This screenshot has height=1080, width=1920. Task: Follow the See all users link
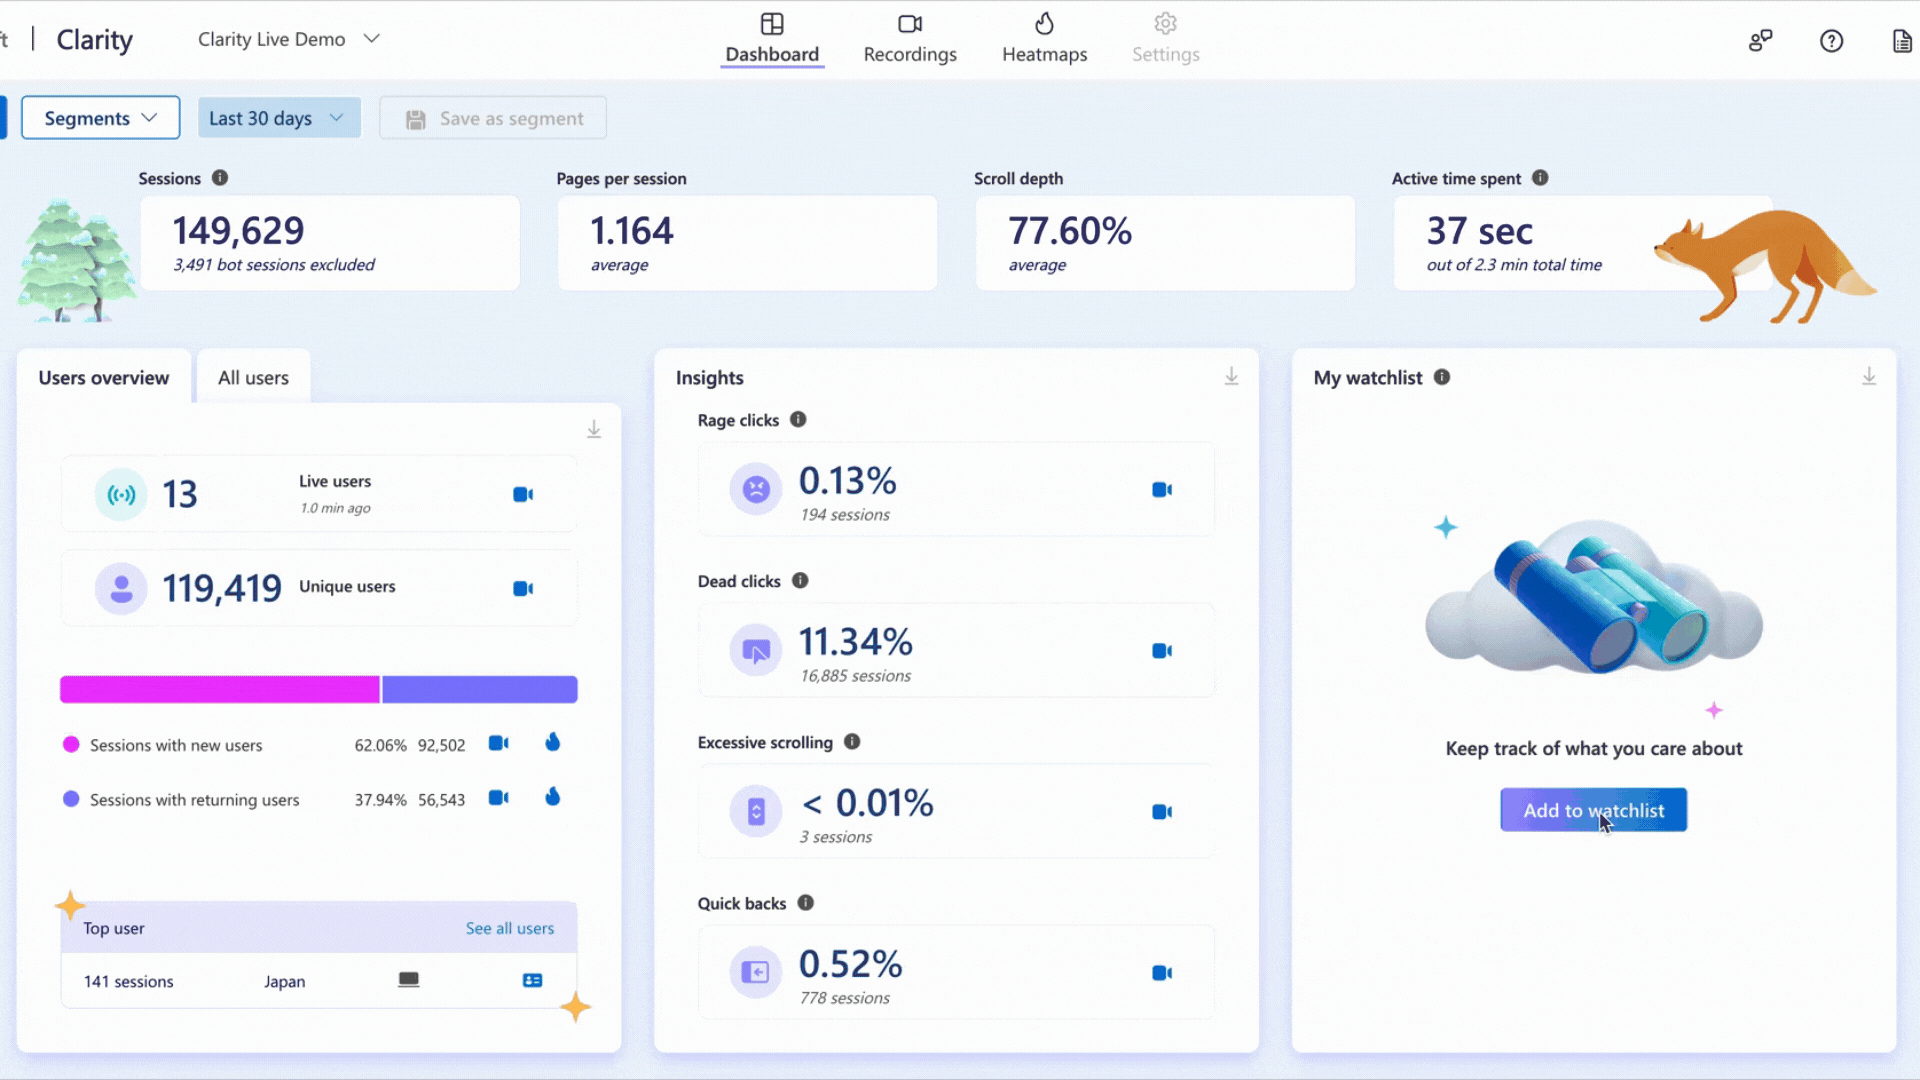pyautogui.click(x=510, y=928)
